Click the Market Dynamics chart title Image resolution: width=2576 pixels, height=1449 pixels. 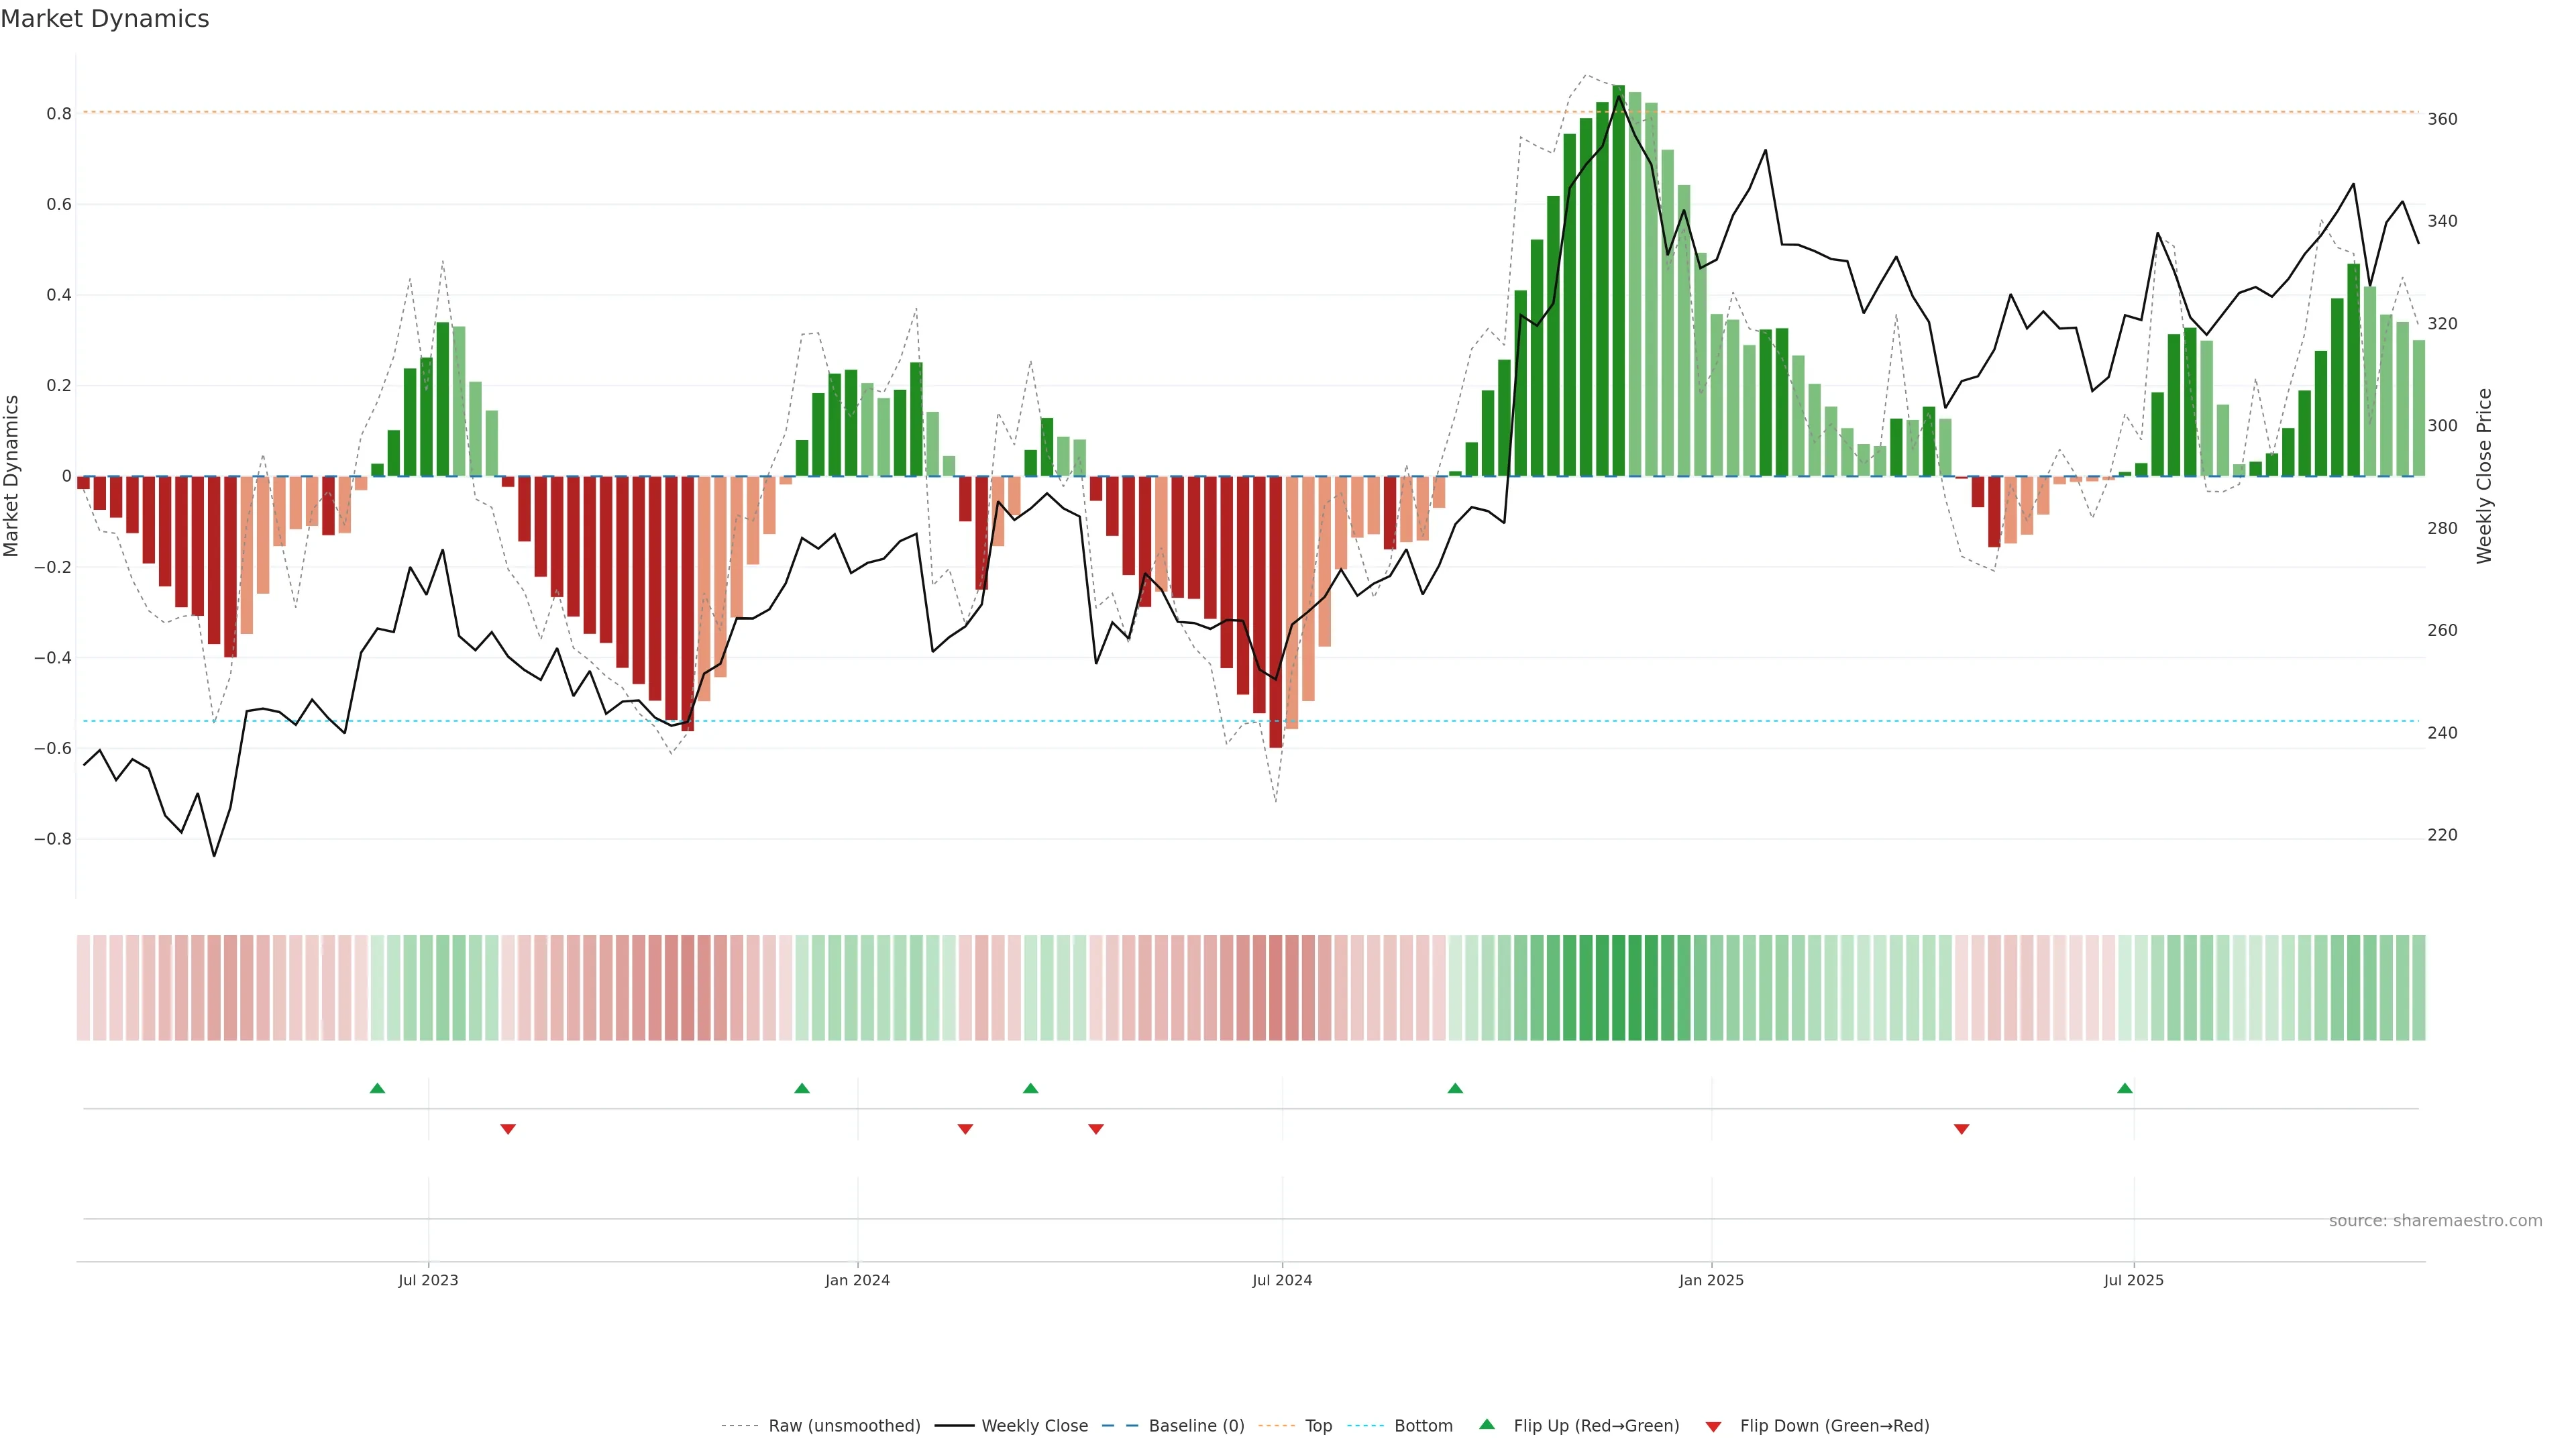click(x=105, y=19)
